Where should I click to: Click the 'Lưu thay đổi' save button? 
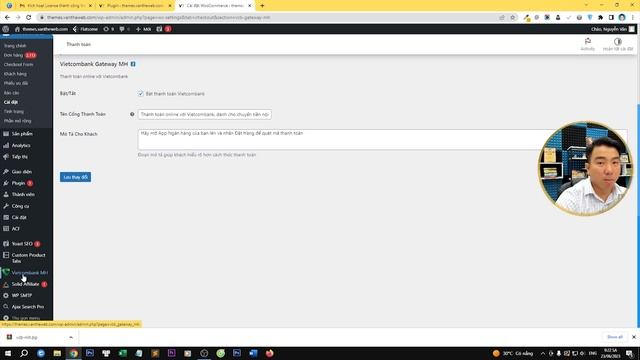point(76,177)
